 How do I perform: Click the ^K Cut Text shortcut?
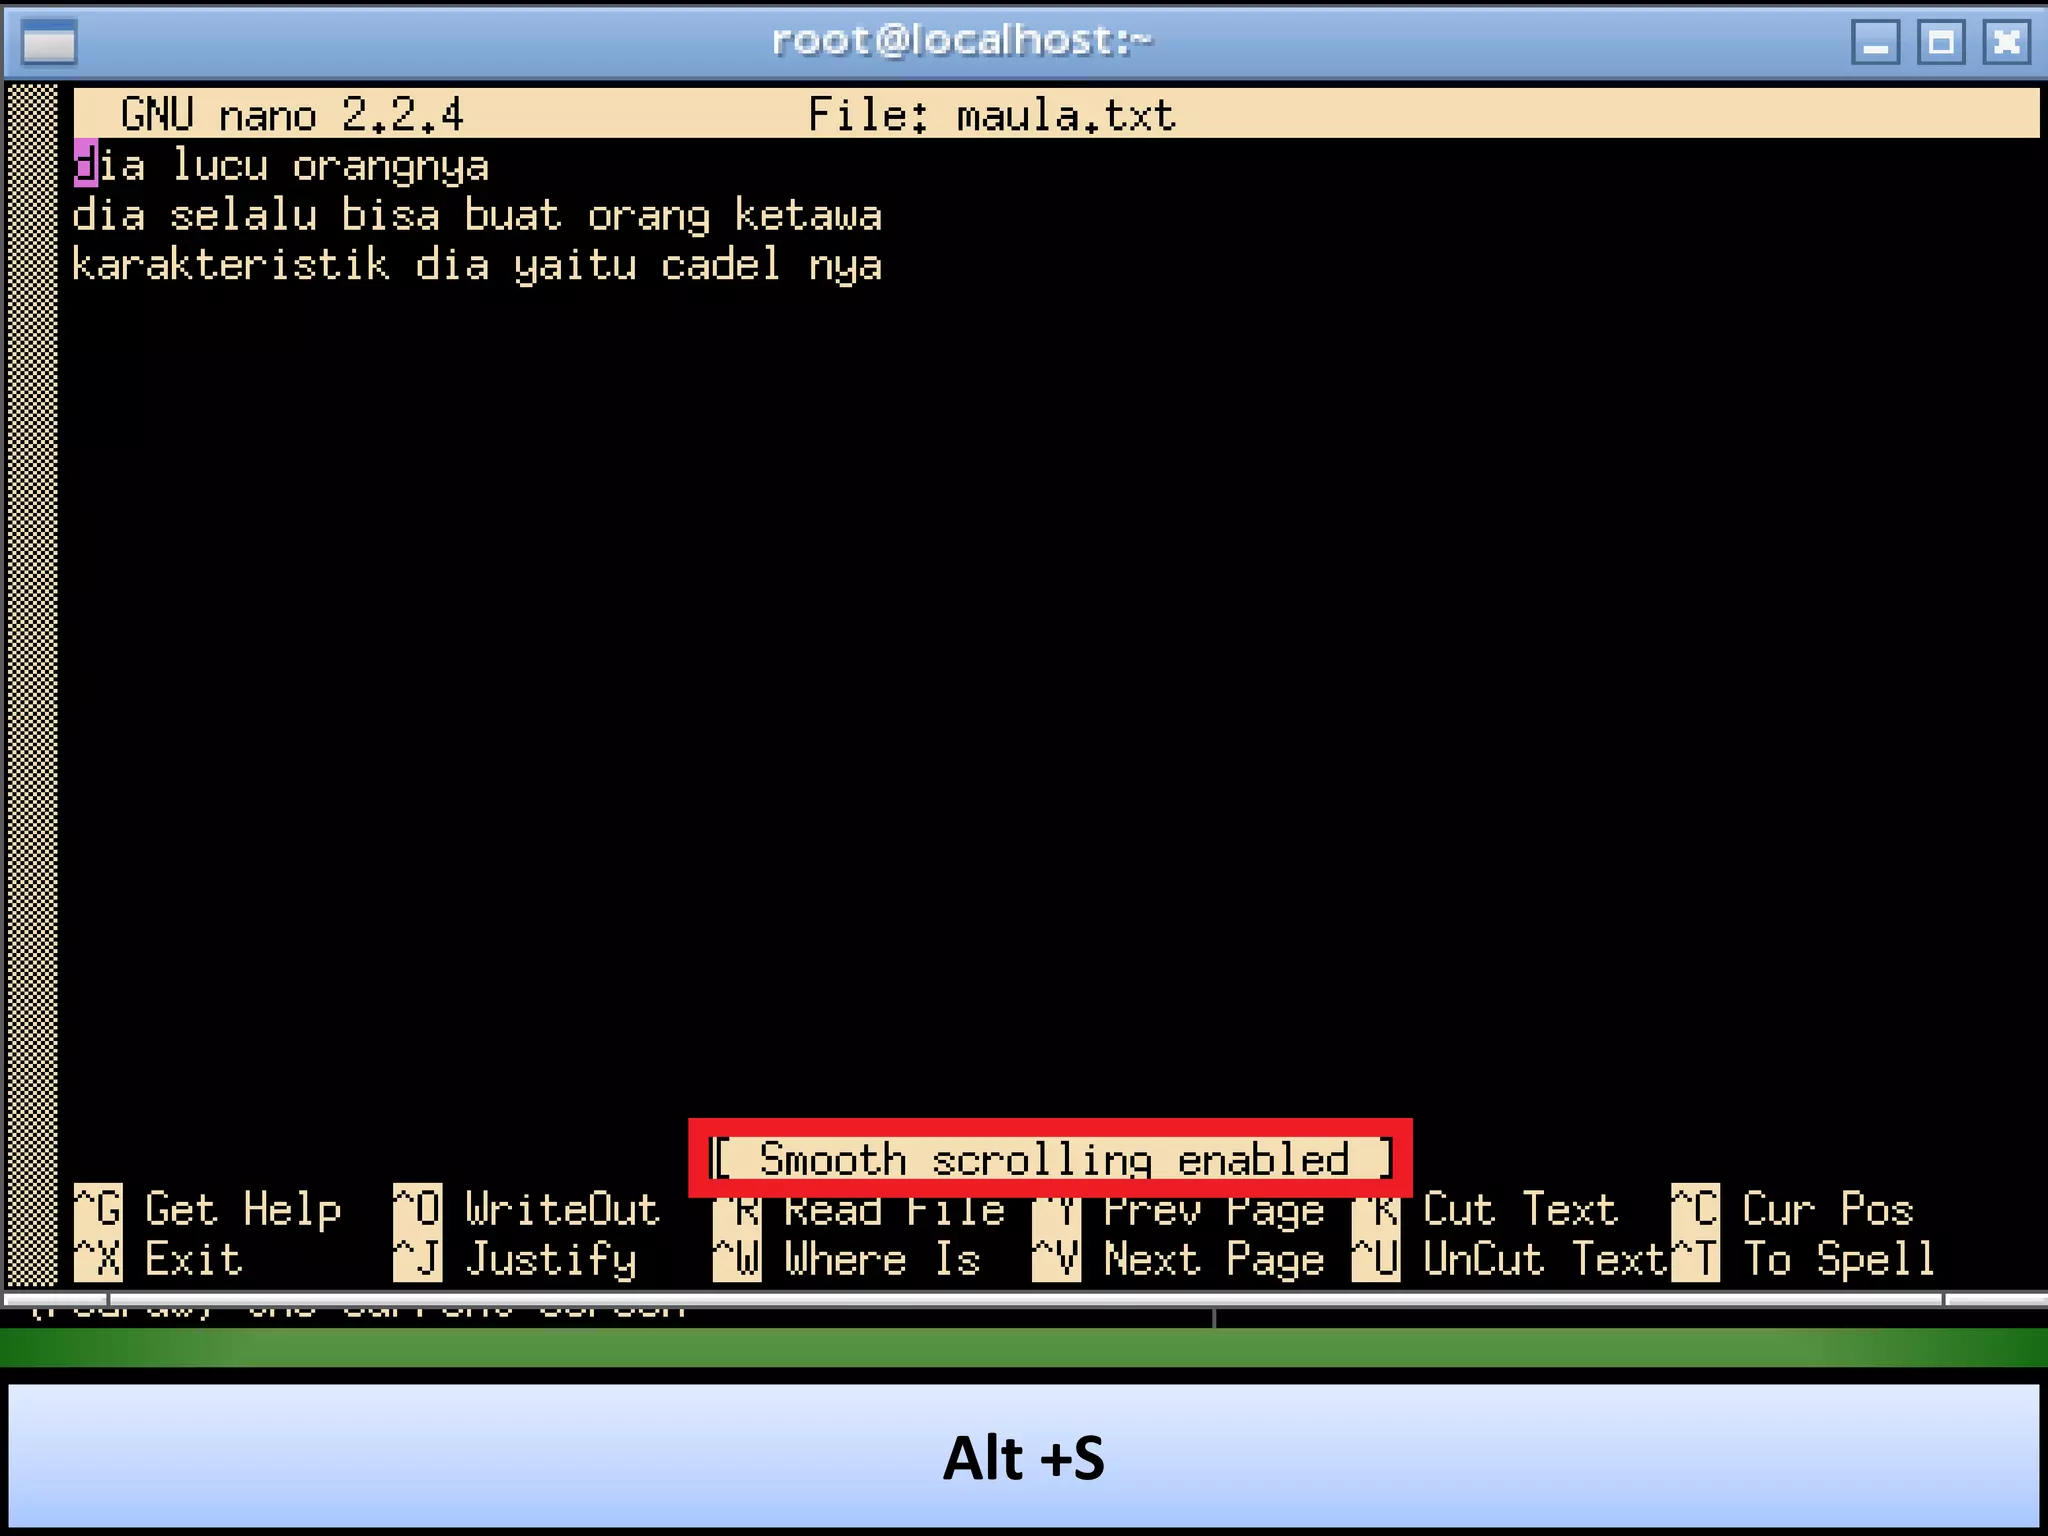tap(1485, 1209)
